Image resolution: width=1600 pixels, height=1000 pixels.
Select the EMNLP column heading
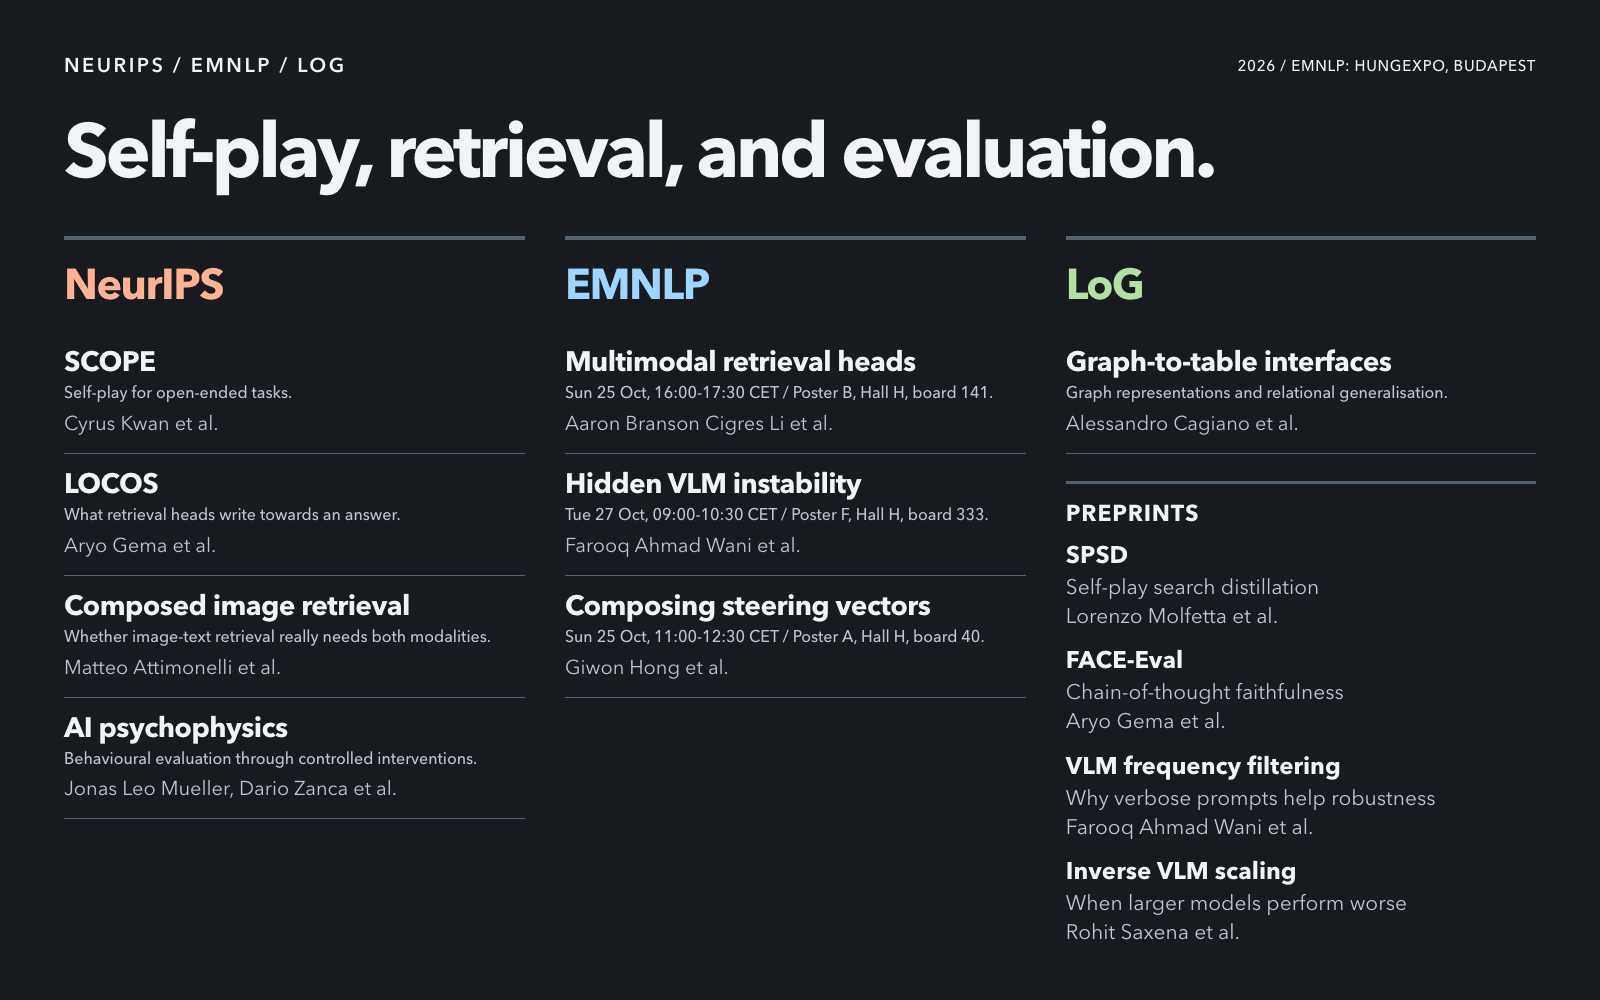pos(637,284)
